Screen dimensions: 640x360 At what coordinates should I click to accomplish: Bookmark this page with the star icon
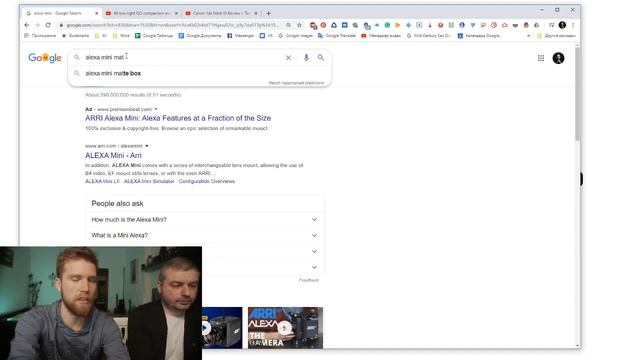click(x=299, y=25)
